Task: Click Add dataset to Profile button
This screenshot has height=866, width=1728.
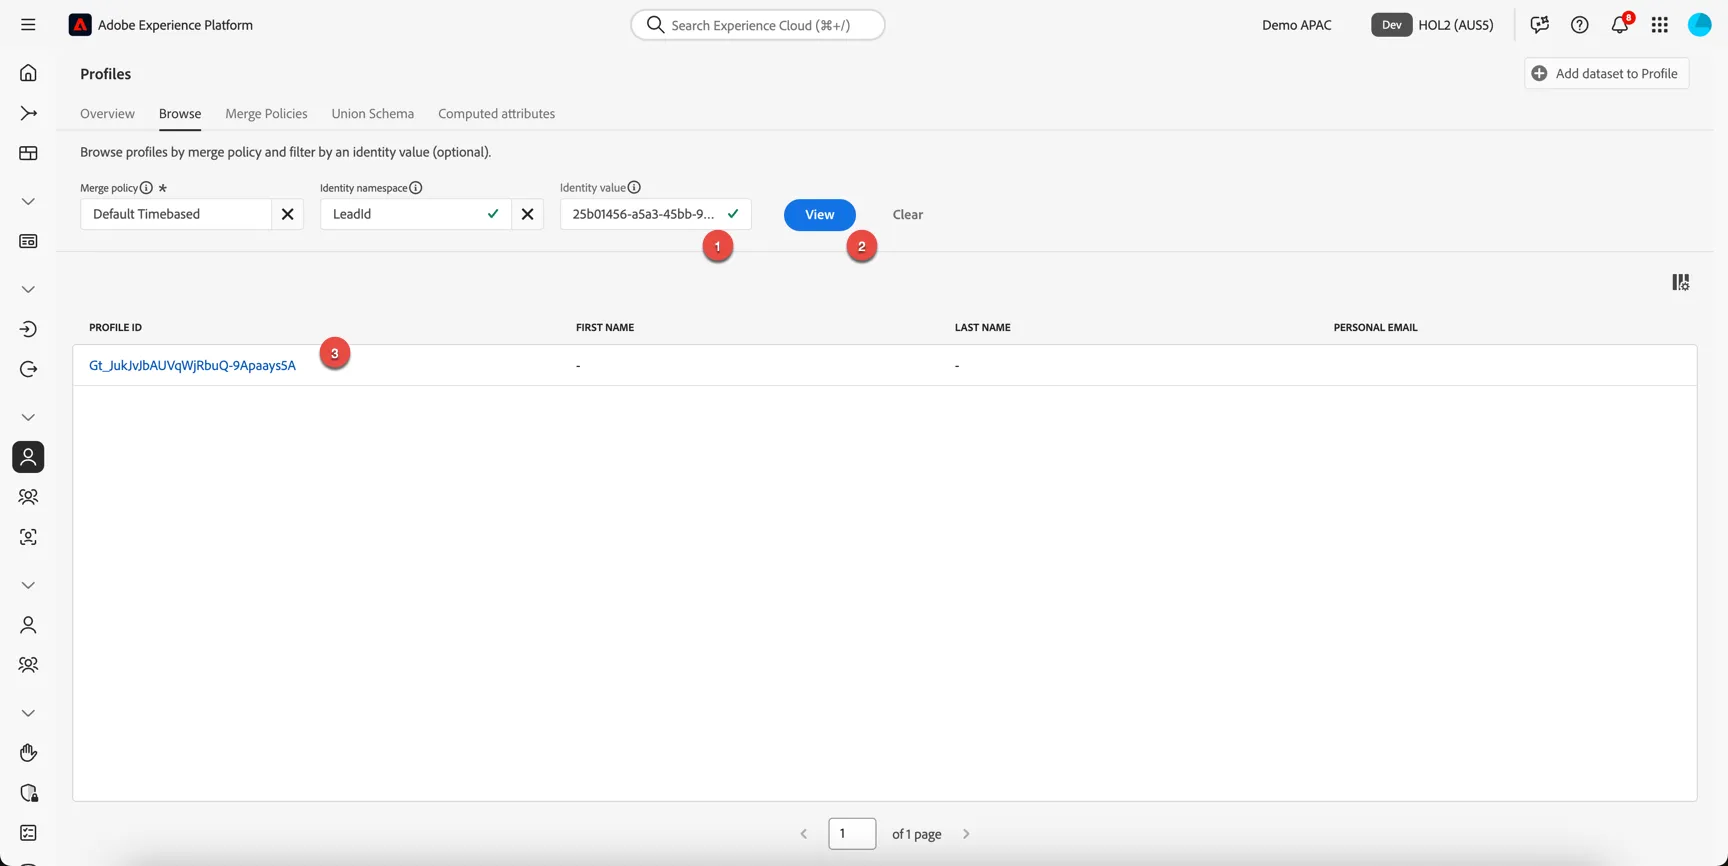Action: 1607,73
